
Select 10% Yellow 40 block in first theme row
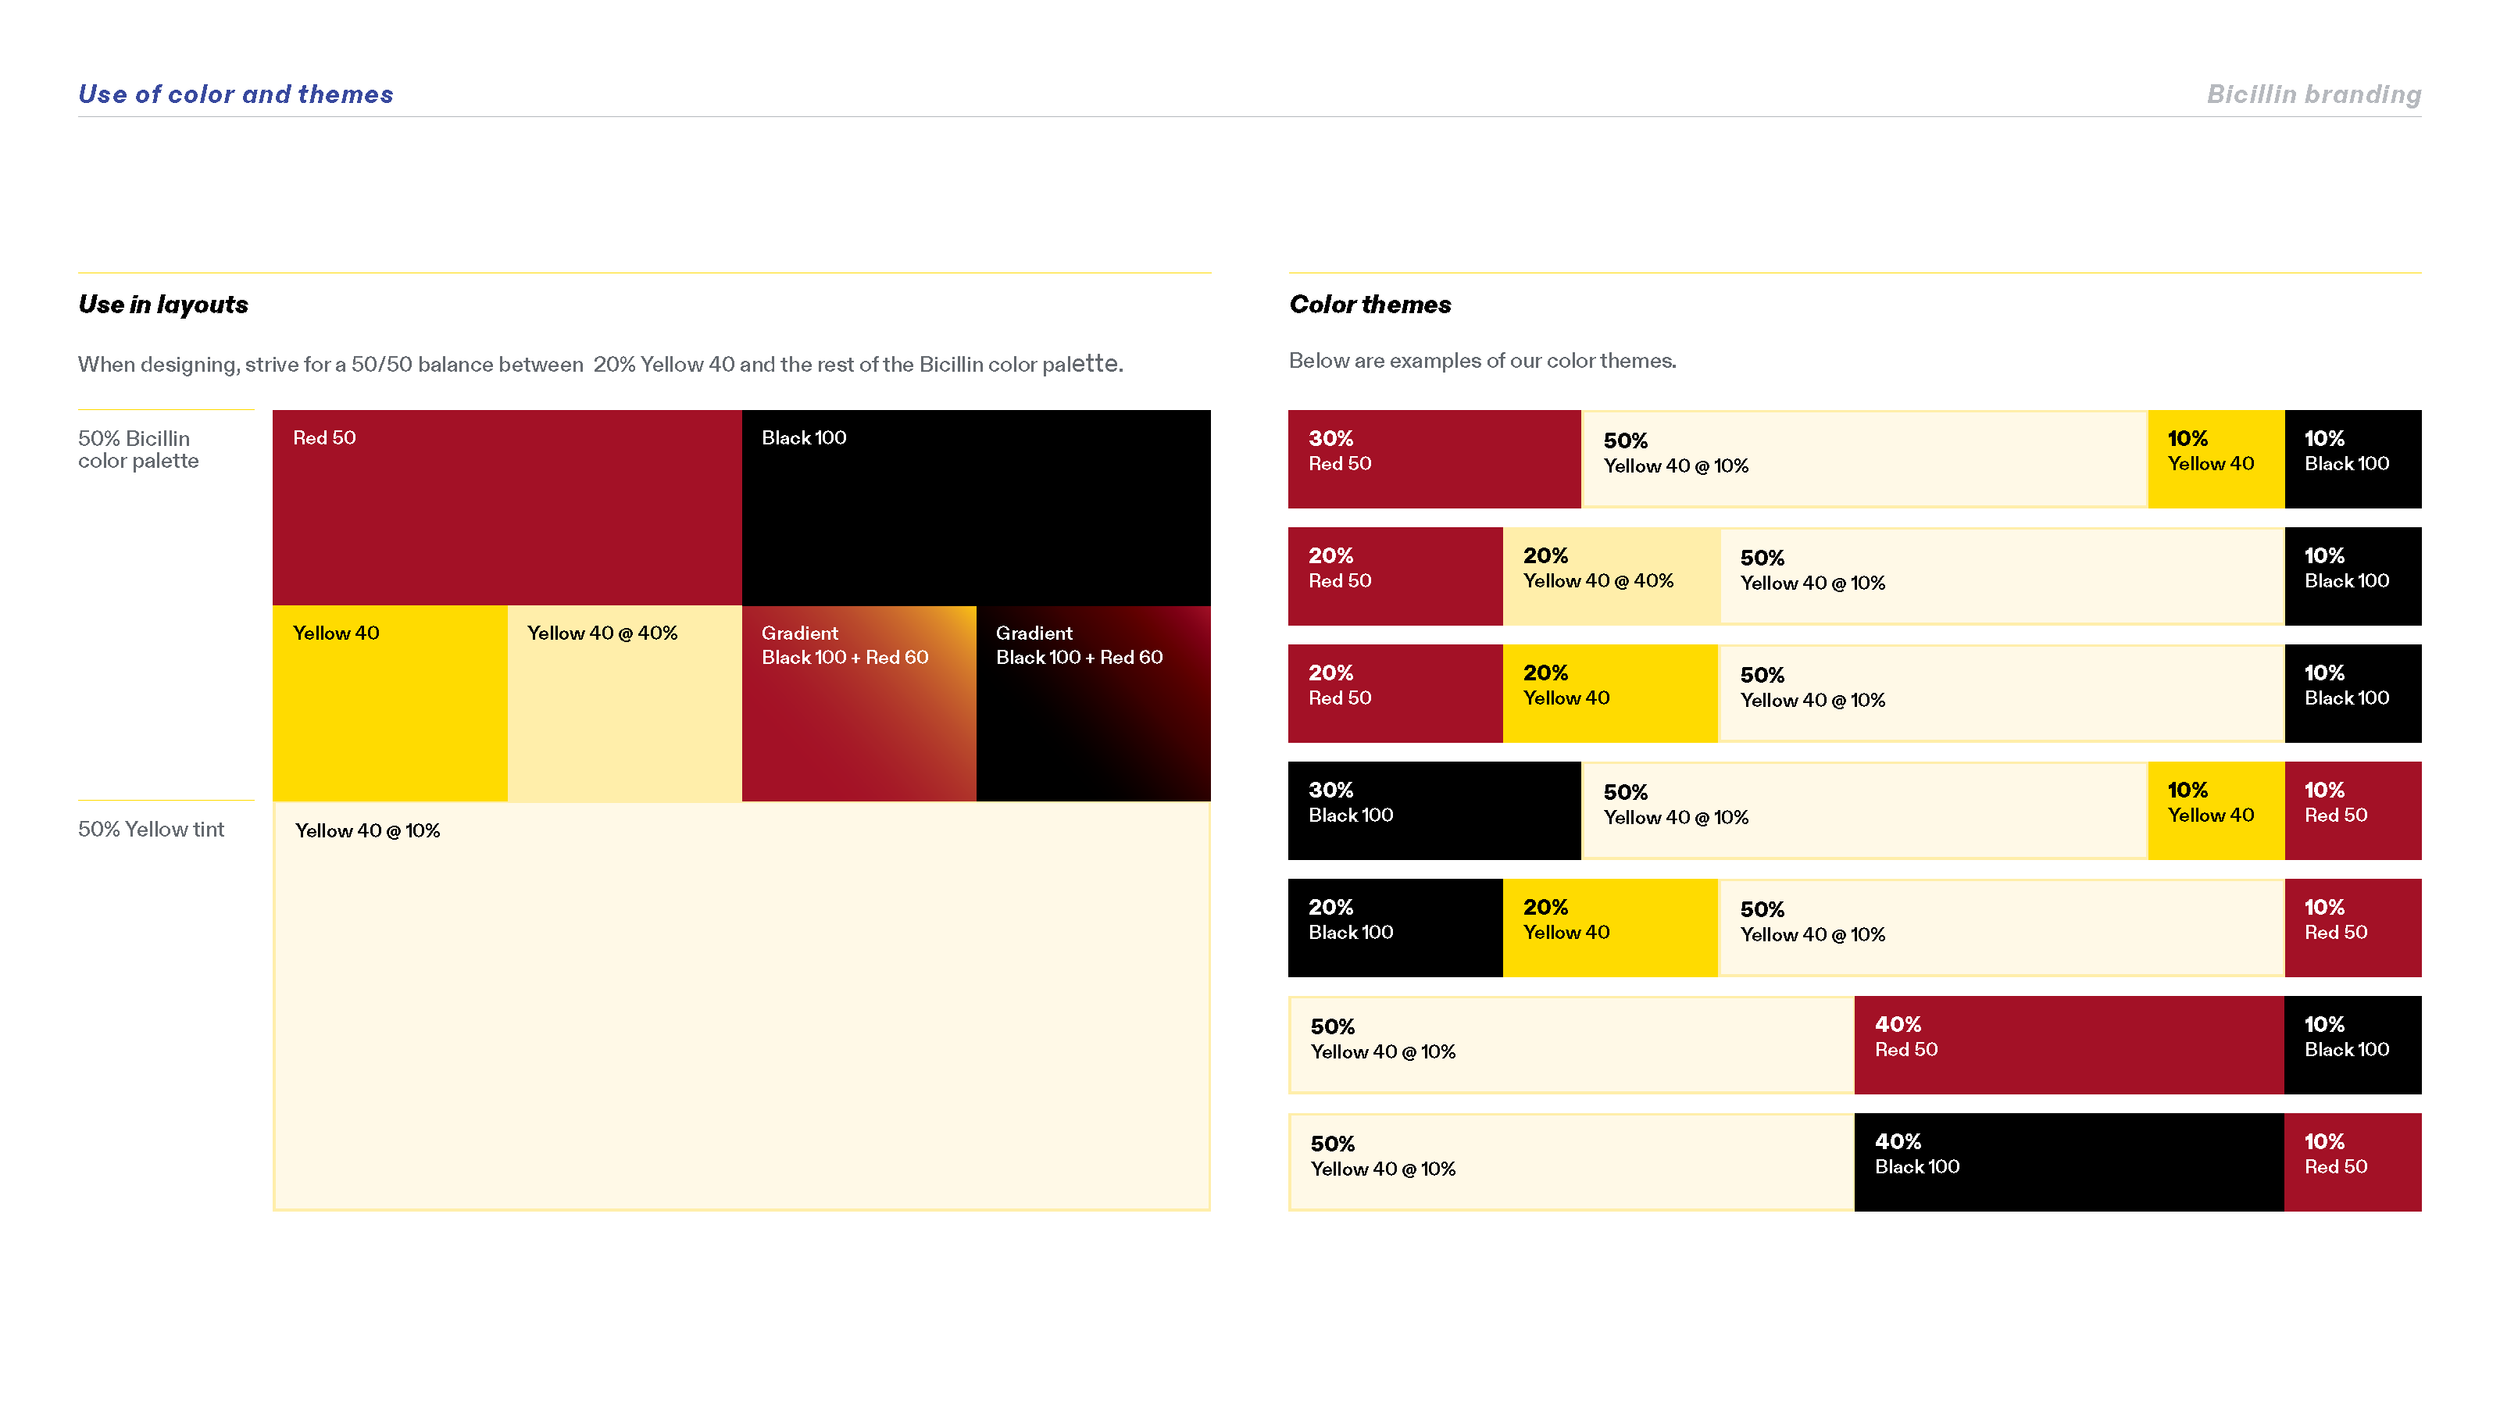pyautogui.click(x=2216, y=459)
